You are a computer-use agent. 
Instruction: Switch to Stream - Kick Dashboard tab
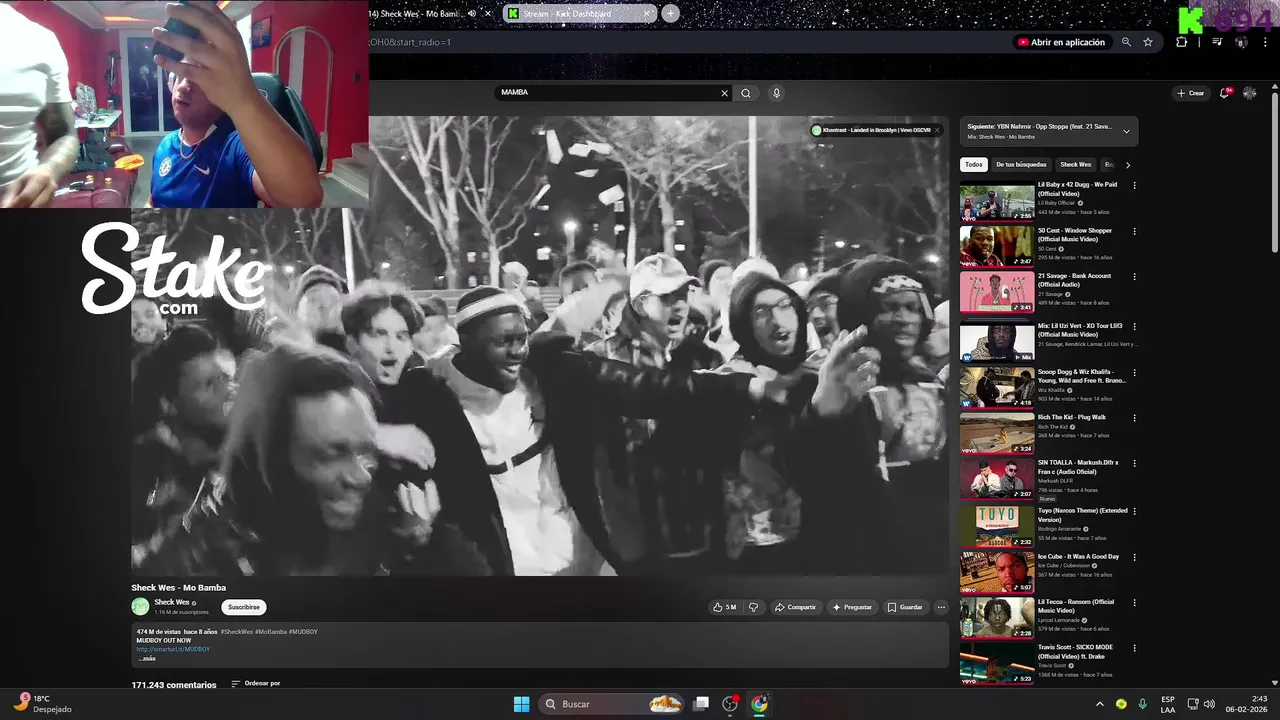pos(579,13)
